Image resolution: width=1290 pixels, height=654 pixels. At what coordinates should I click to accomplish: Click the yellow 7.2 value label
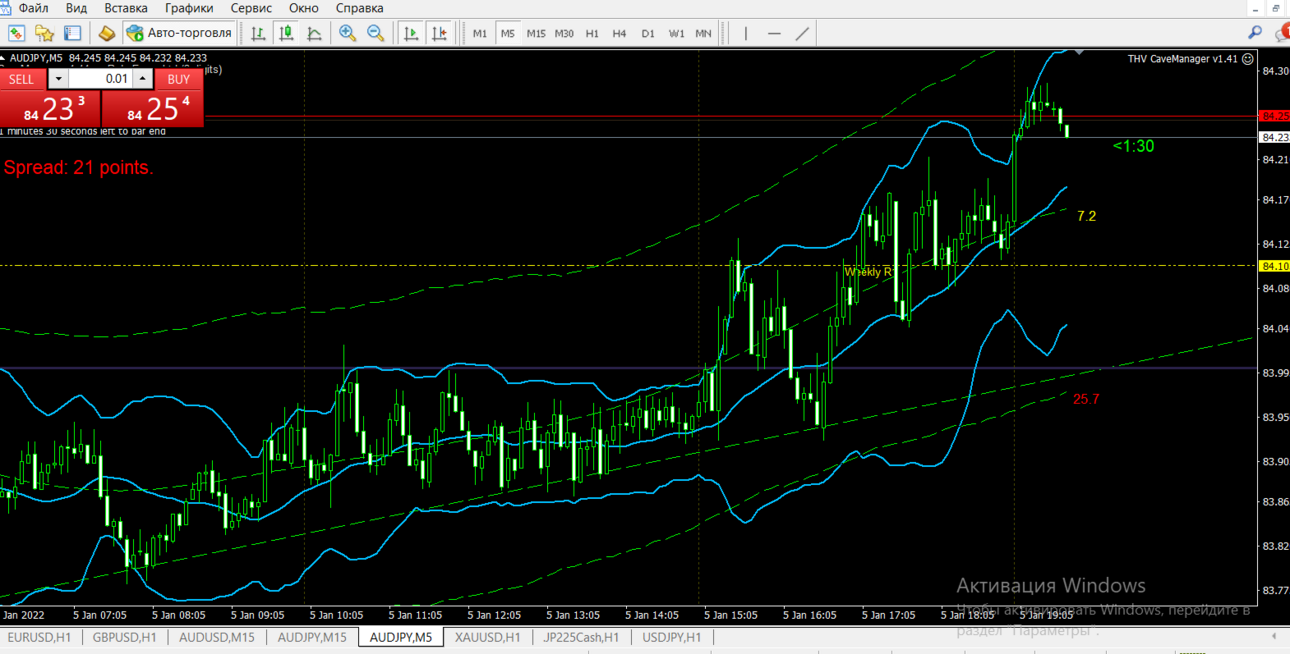[1087, 216]
